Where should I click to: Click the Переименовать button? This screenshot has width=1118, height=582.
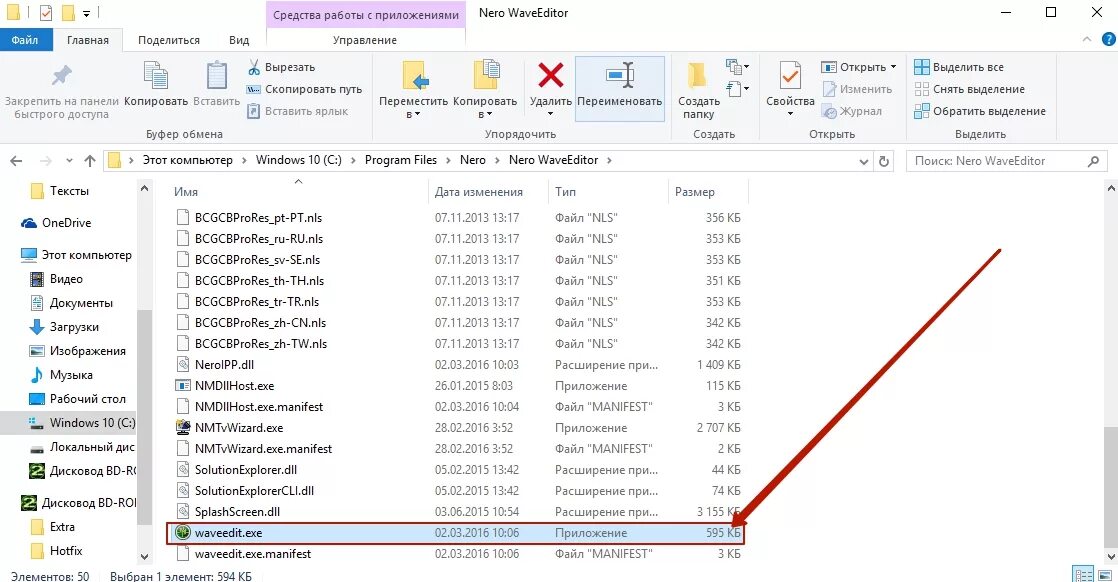tap(620, 88)
